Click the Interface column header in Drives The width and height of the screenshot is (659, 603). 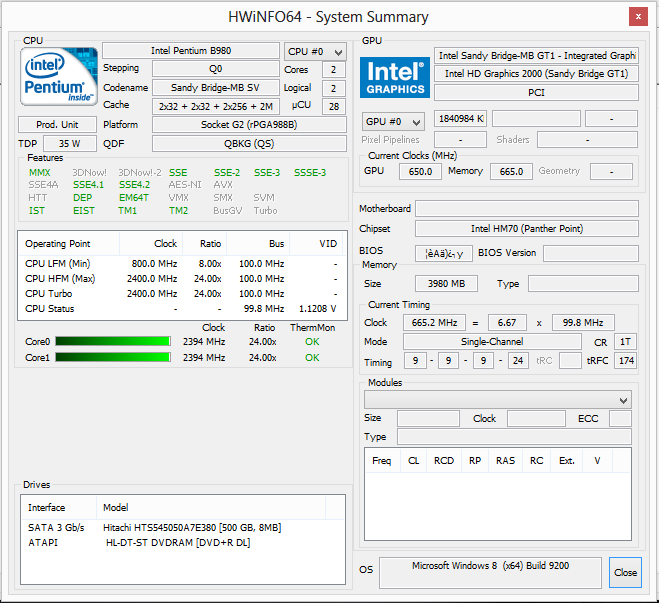coord(59,508)
